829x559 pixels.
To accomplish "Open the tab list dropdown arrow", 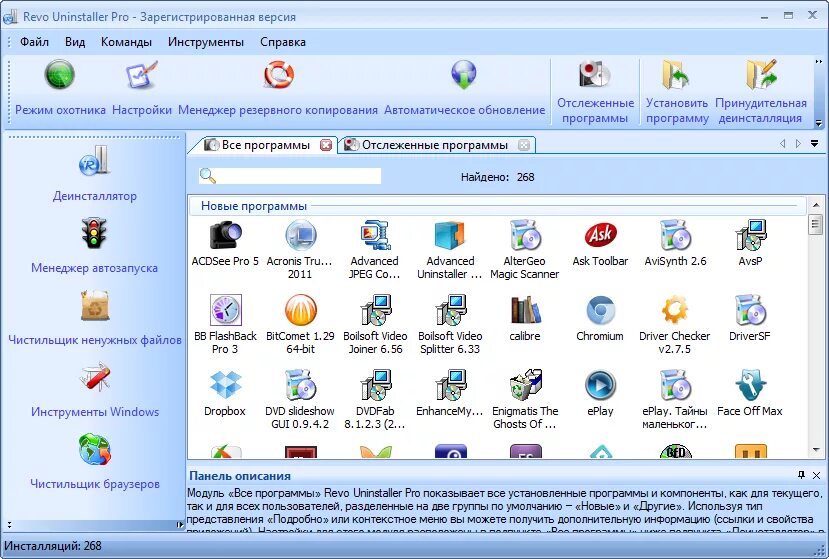I will 814,143.
